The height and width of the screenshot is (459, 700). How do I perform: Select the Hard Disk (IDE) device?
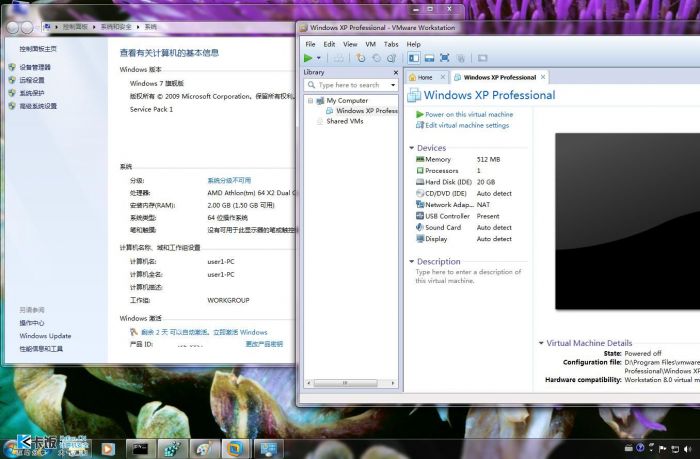[456, 182]
